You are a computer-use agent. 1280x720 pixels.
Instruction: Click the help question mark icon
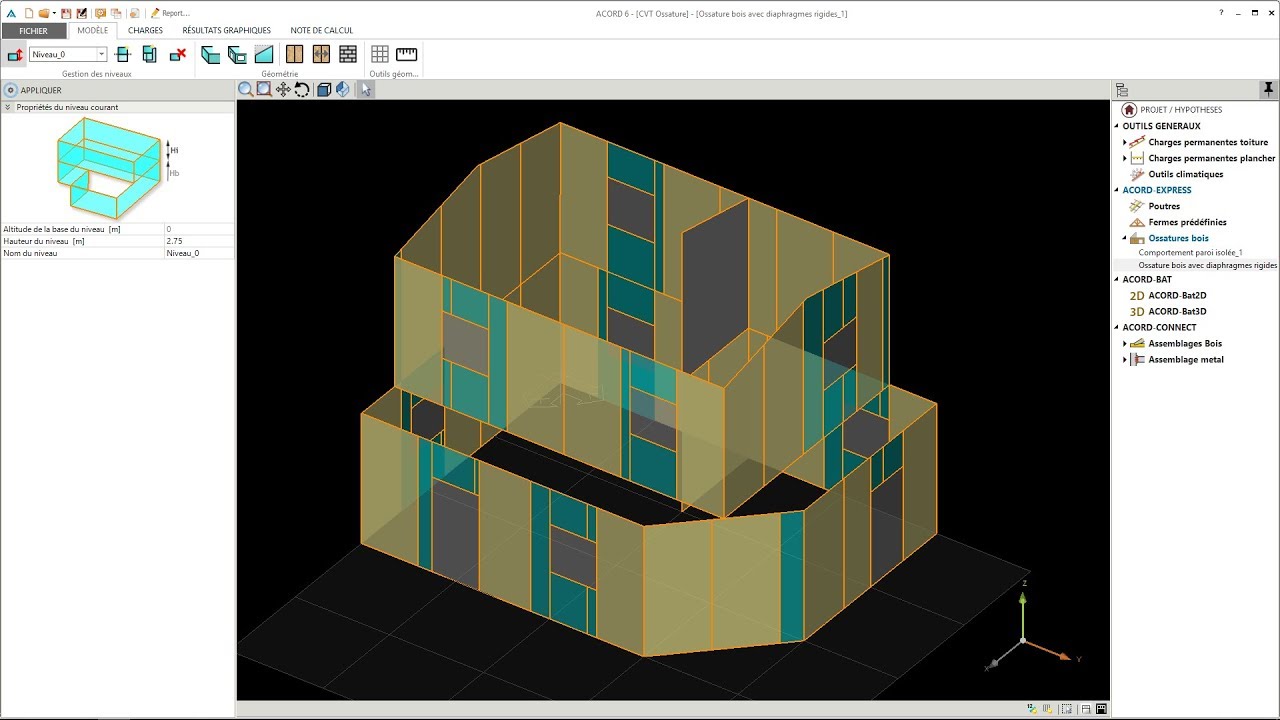coord(1221,13)
